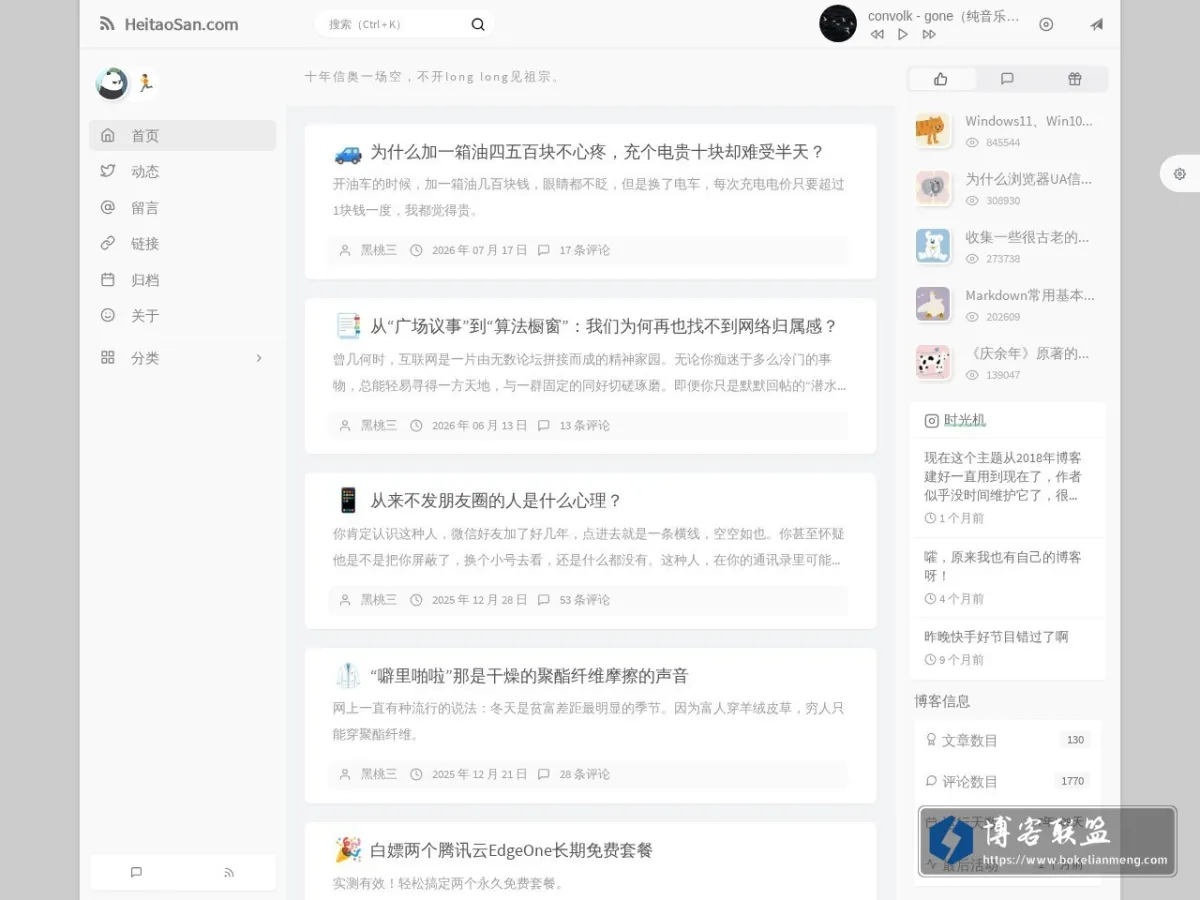
Task: Open moment 现在这个主题从2018年博客
Action: tap(1003, 476)
